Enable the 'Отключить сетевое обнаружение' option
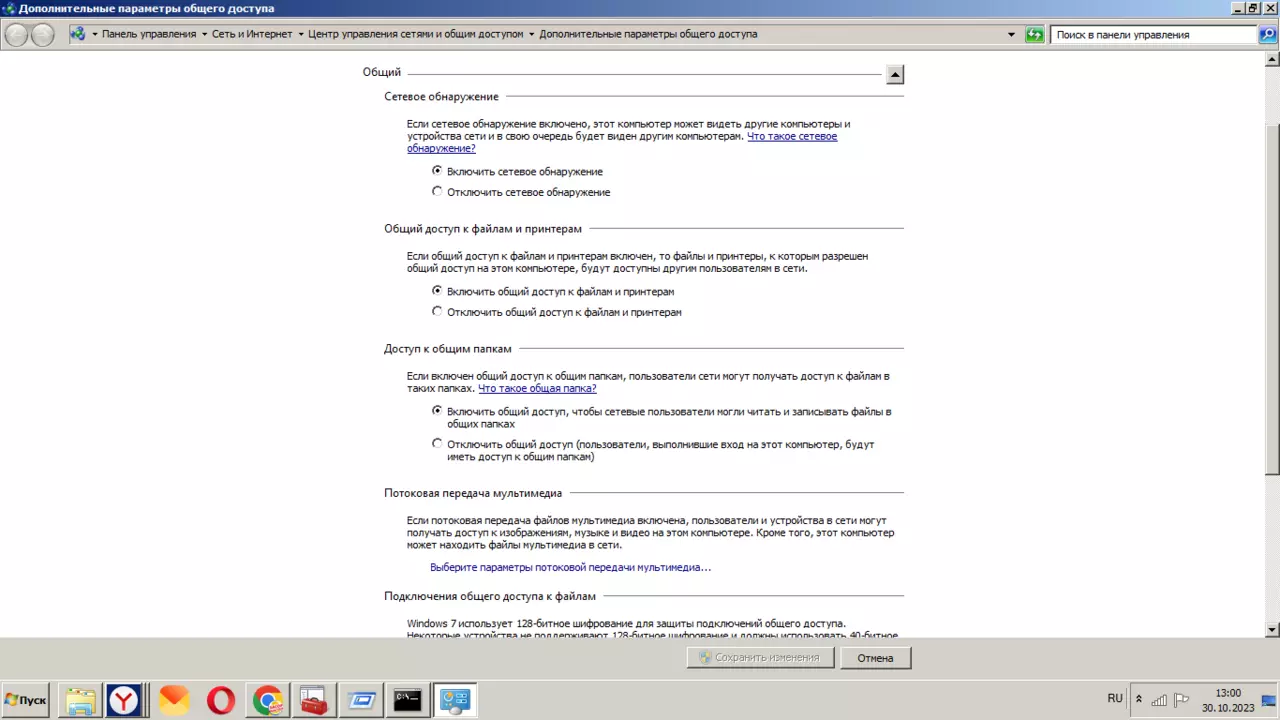This screenshot has width=1280, height=720. (x=437, y=191)
